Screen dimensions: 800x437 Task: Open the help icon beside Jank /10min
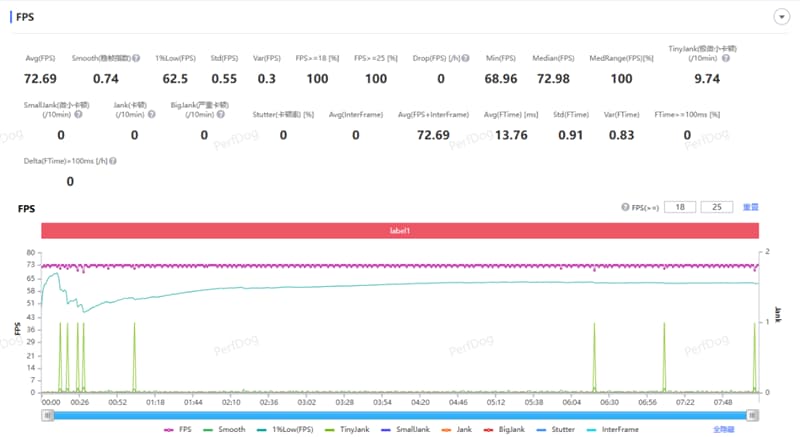[152, 114]
